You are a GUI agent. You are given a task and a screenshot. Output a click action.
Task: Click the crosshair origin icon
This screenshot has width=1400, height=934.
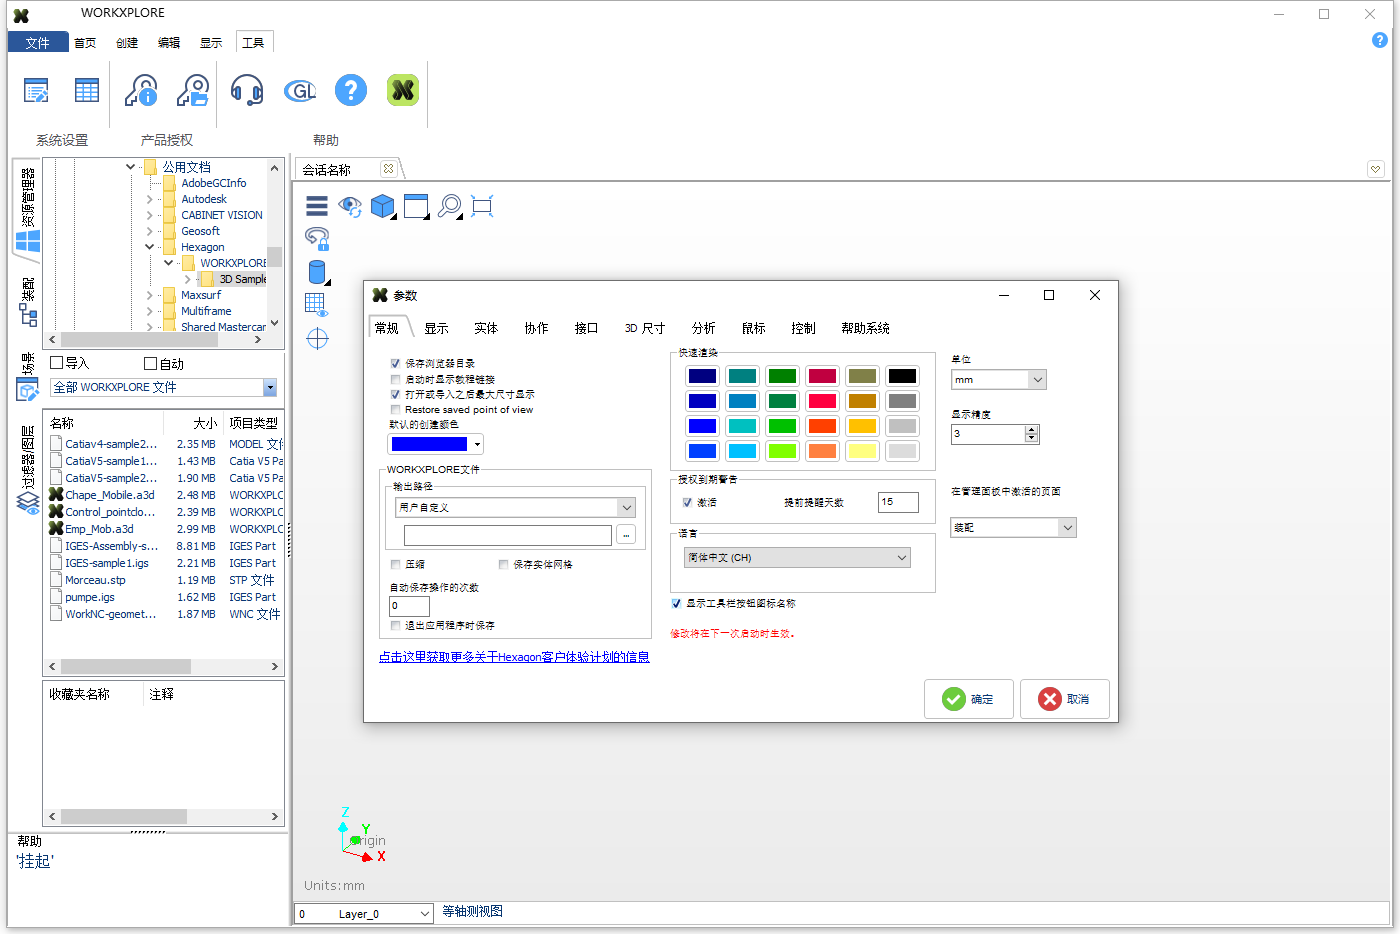317,338
